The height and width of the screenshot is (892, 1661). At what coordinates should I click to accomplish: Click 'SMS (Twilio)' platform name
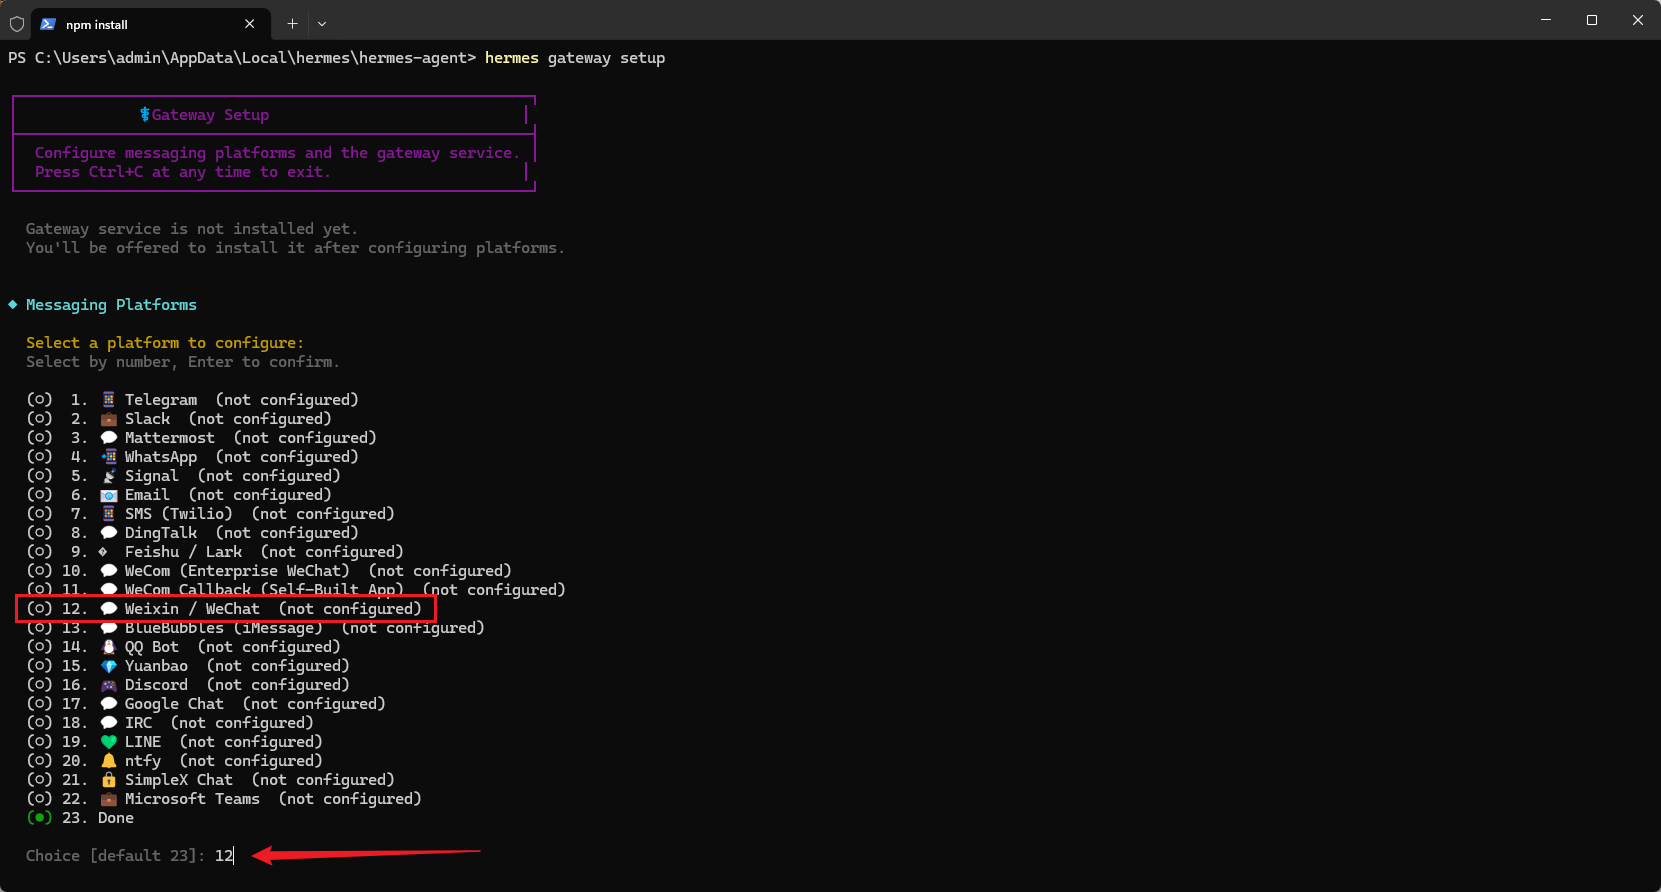click(179, 514)
